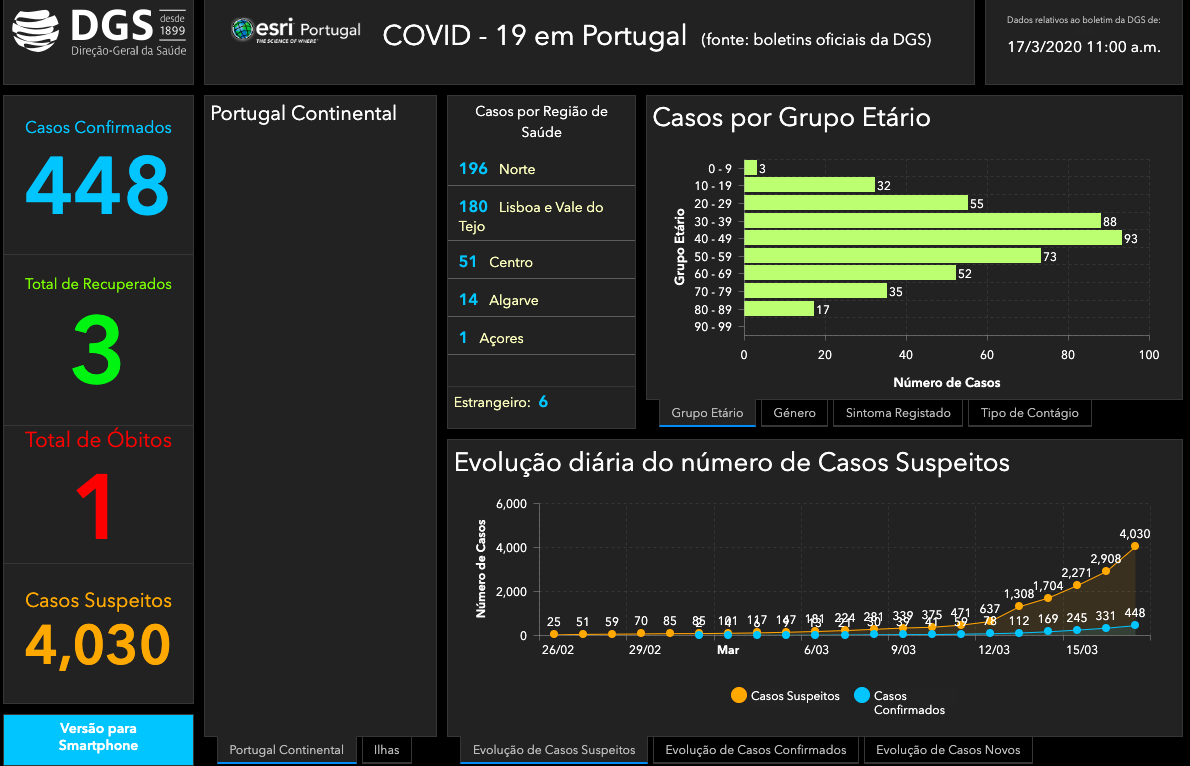Click the esri Portugal logo
This screenshot has height=766, width=1190.
coord(295,31)
